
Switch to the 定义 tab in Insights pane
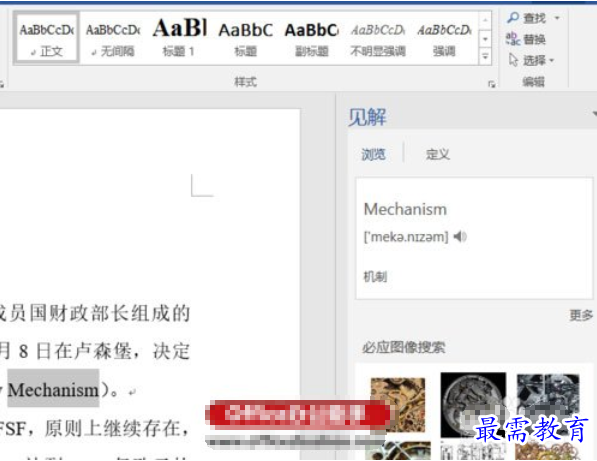(x=437, y=154)
